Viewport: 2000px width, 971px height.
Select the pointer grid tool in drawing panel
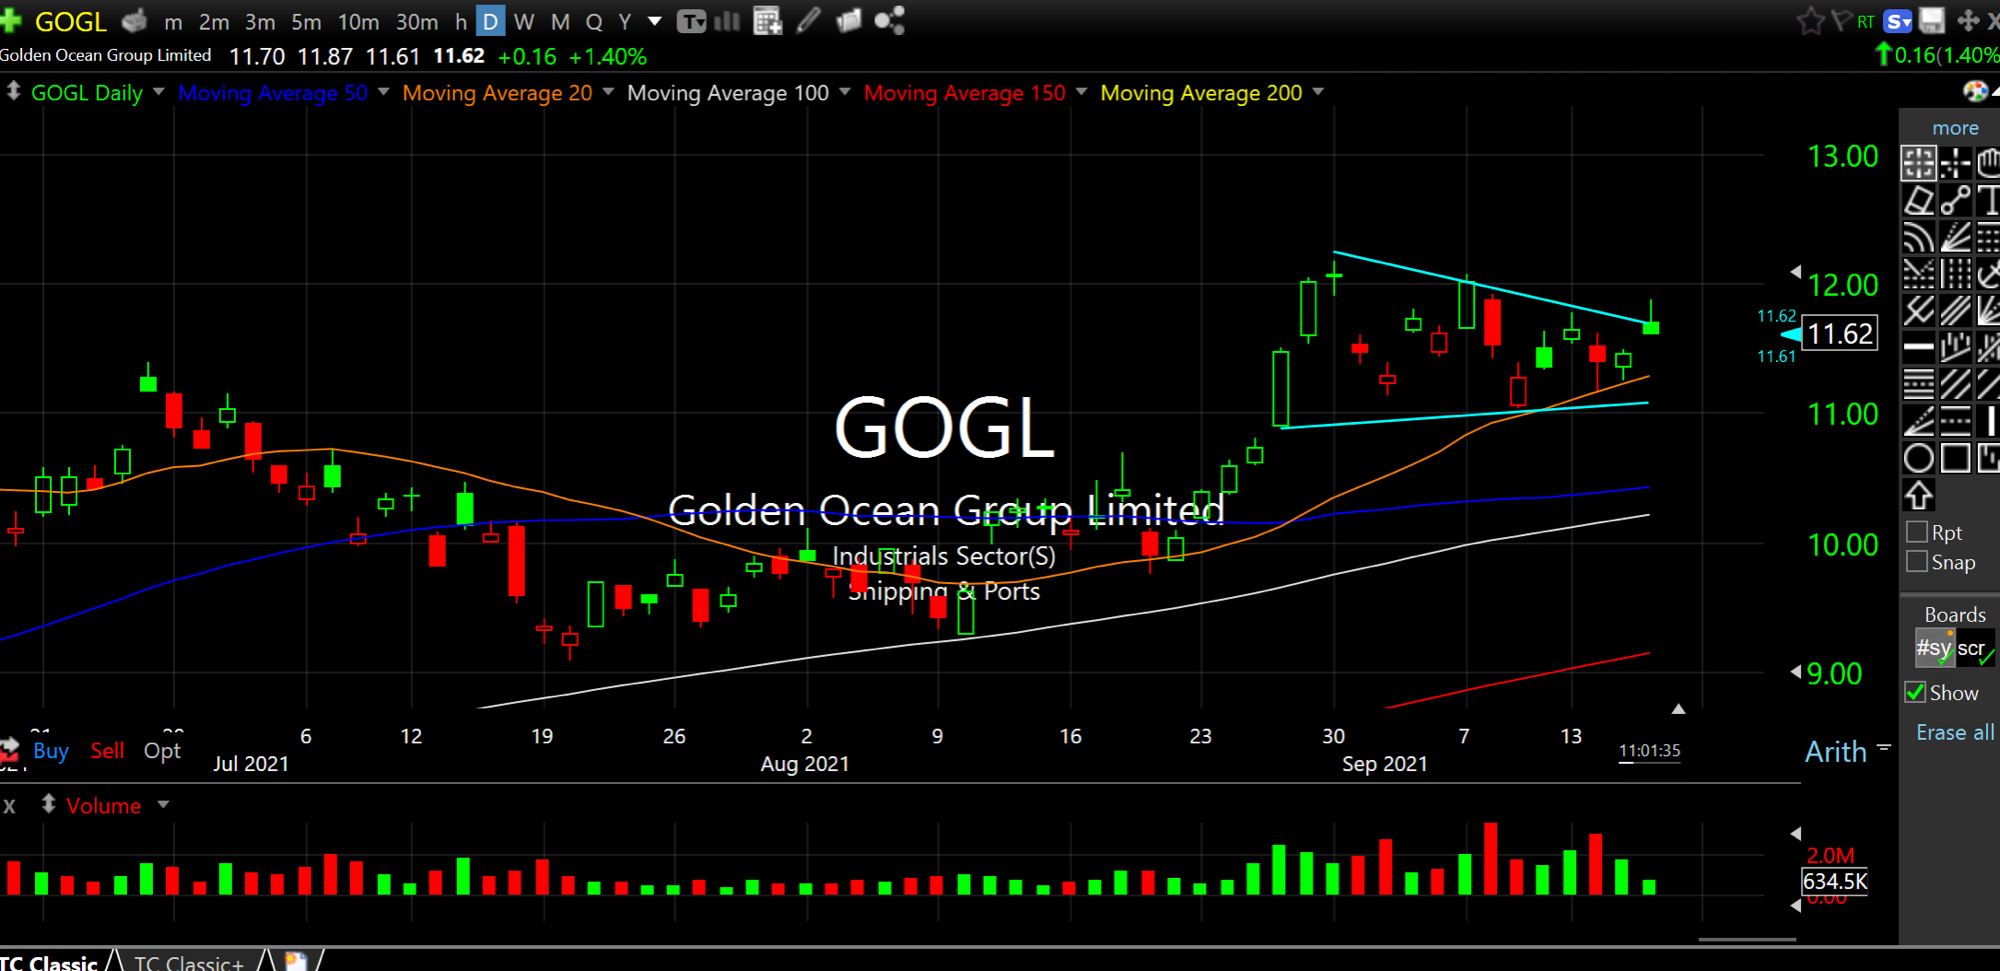pos(1918,163)
